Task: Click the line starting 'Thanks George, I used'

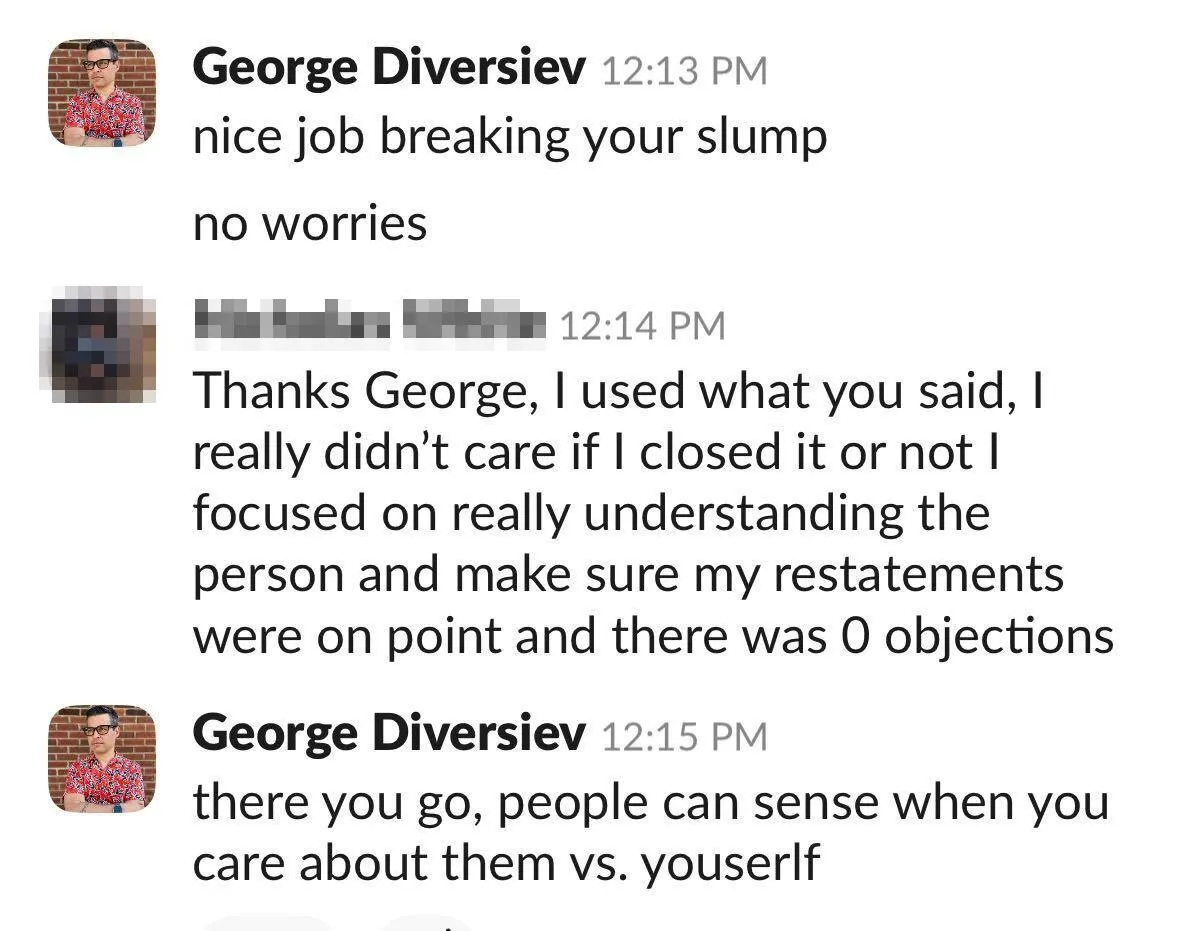Action: click(618, 393)
